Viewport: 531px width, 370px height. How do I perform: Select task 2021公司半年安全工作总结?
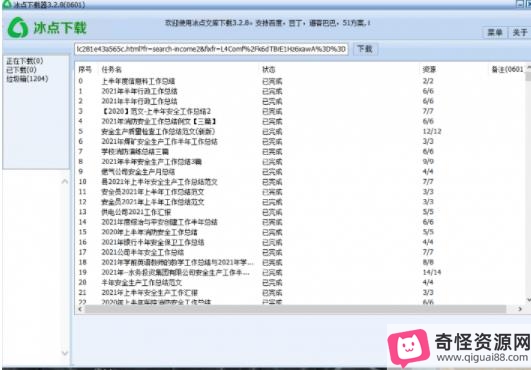click(143, 252)
